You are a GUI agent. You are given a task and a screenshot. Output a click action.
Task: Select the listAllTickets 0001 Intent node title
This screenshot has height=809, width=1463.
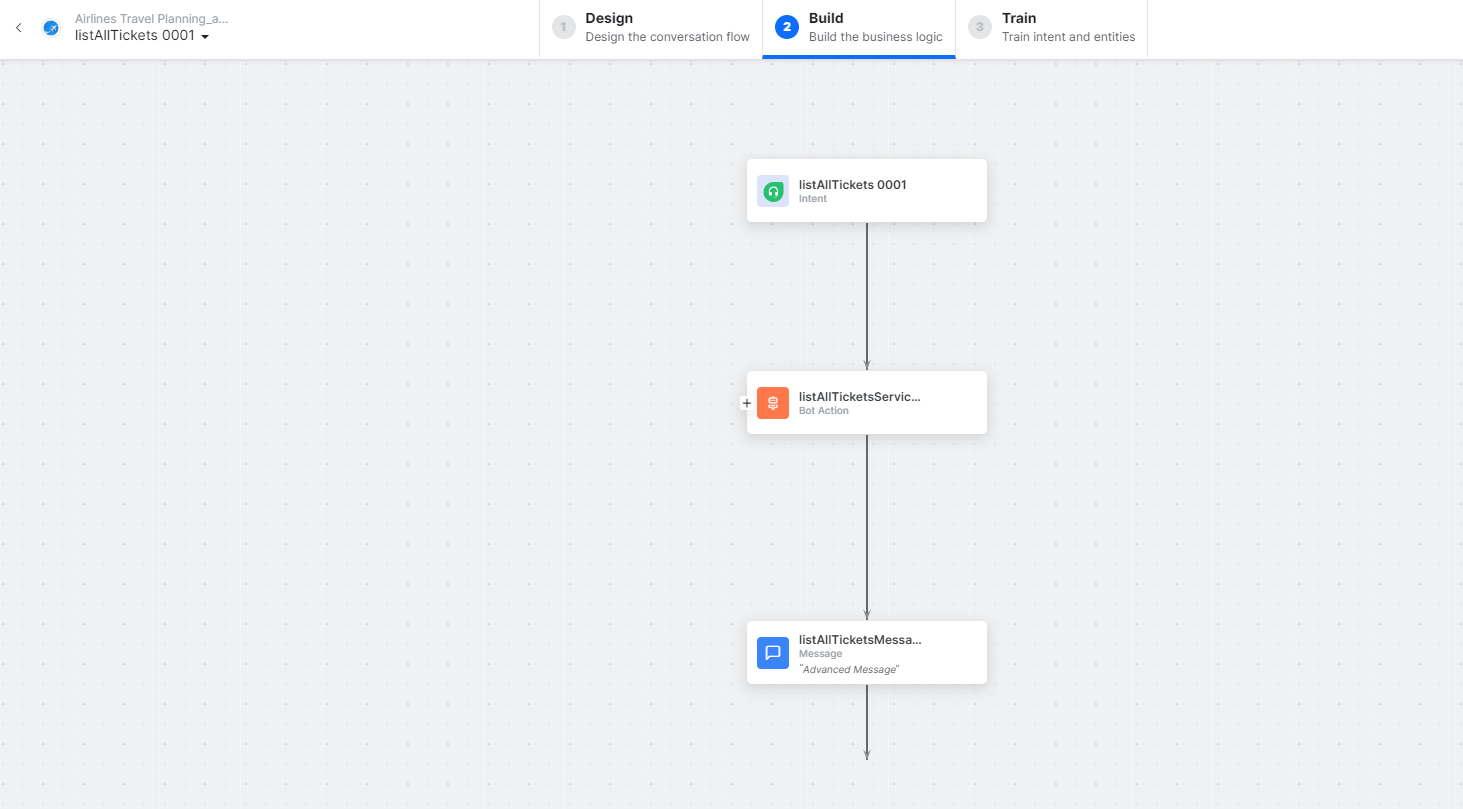[852, 185]
